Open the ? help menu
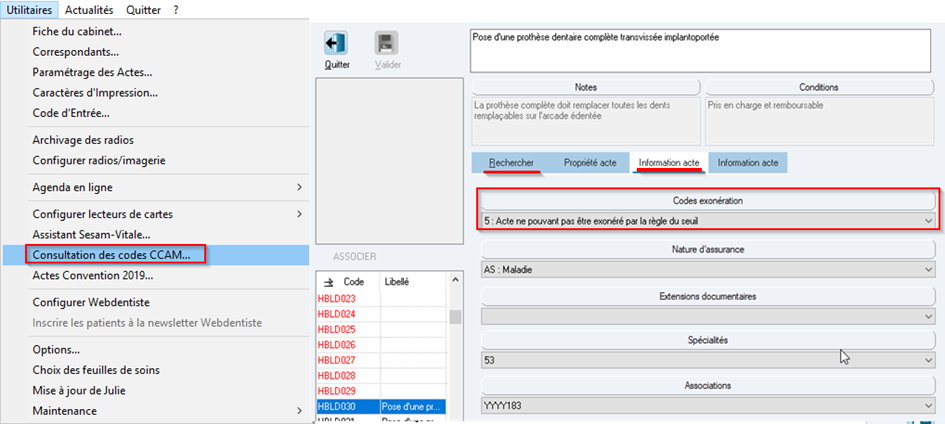This screenshot has height=424, width=945. pyautogui.click(x=175, y=10)
